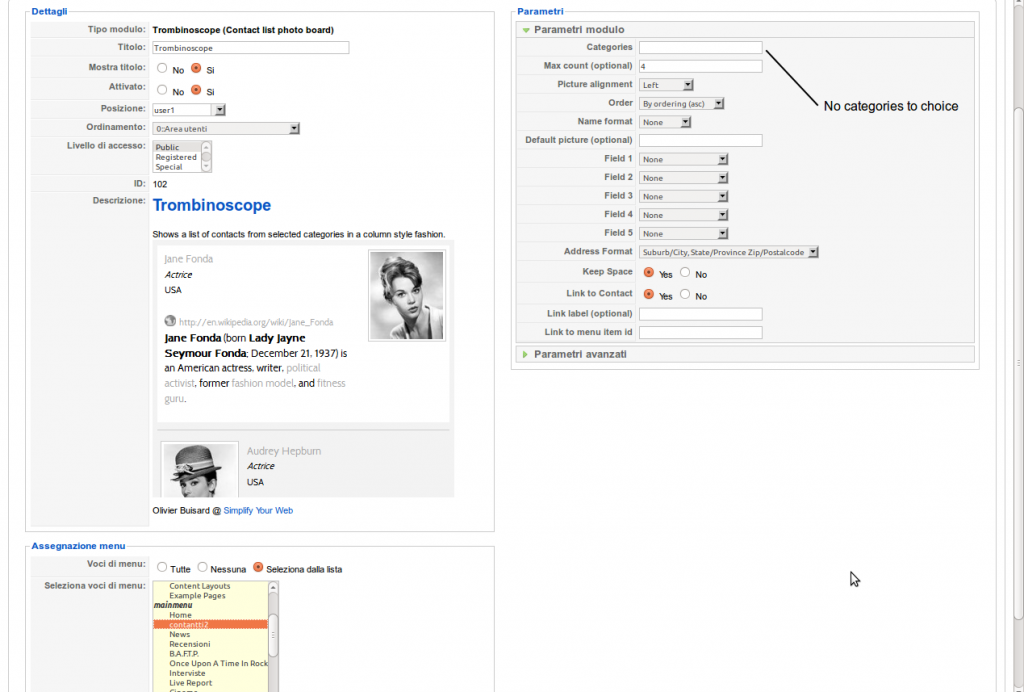
Task: Select Keep Space No option
Action: [685, 273]
